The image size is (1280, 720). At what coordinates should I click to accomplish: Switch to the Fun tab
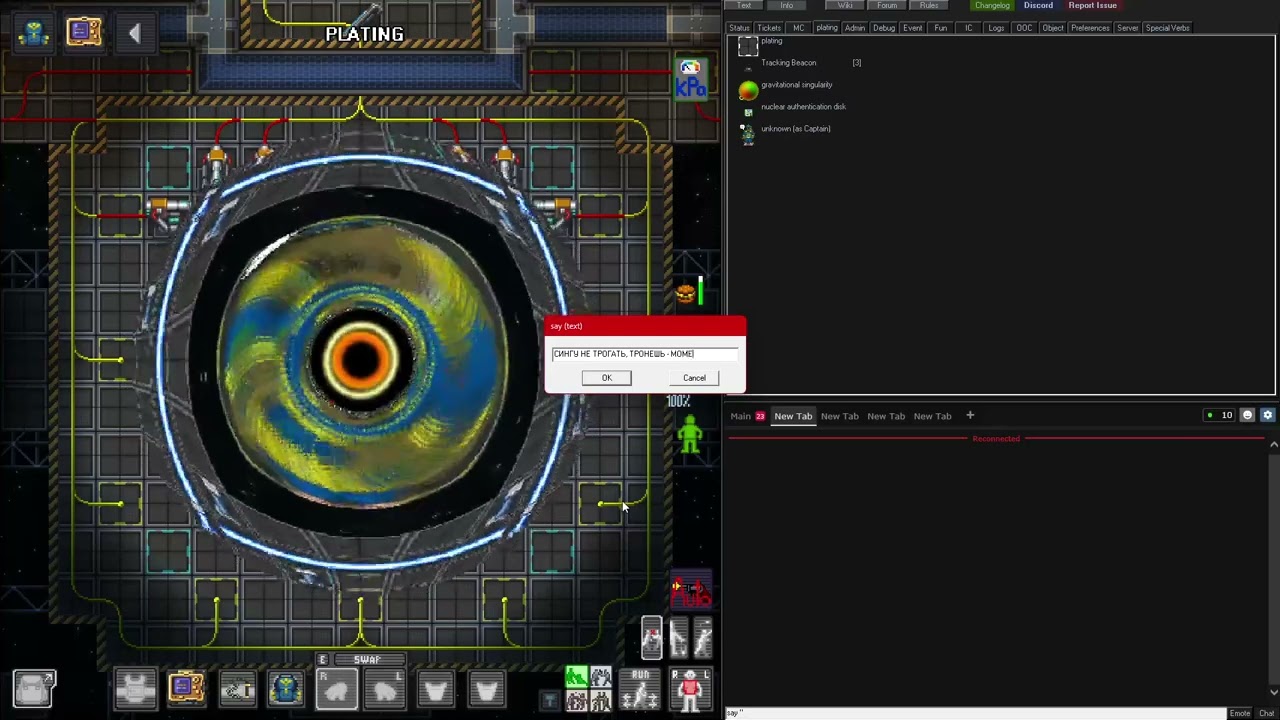[941, 28]
